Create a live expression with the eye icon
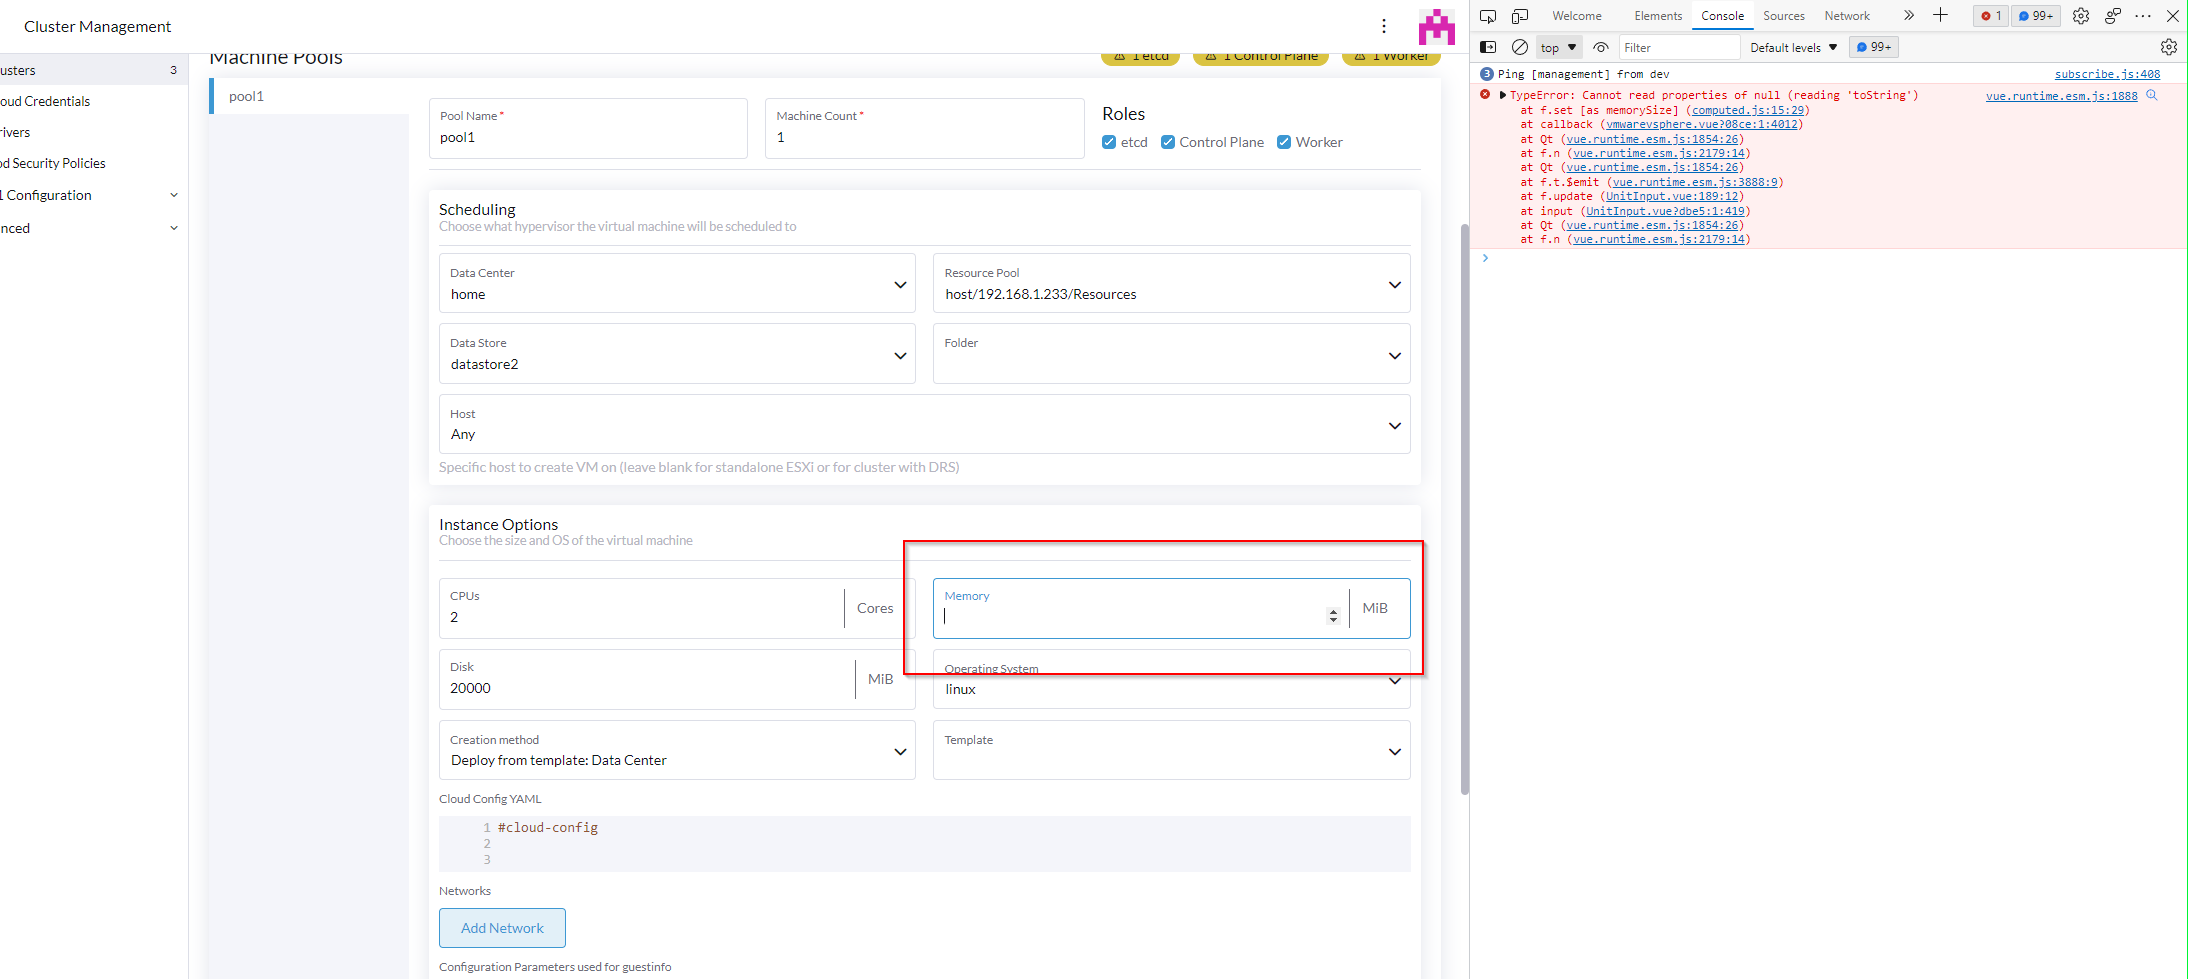 point(1600,47)
